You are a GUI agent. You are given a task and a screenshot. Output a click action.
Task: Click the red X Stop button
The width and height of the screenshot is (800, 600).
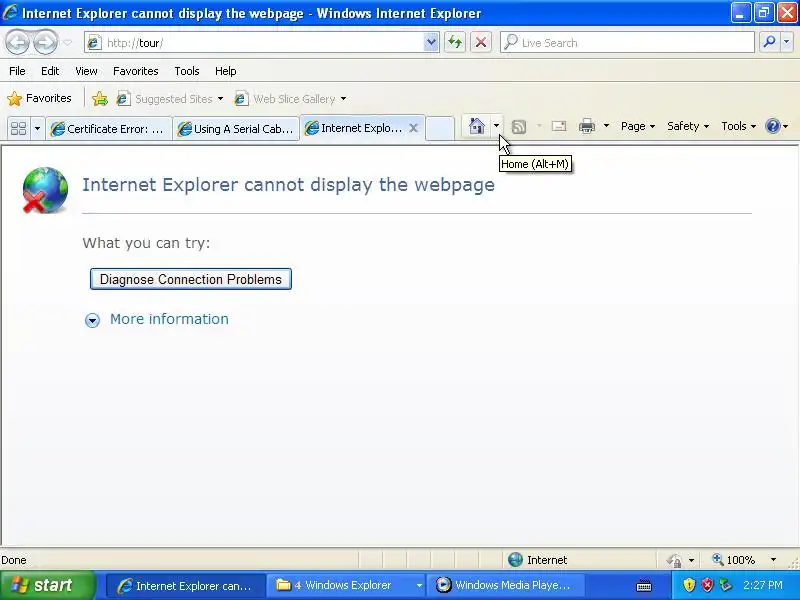coord(481,43)
